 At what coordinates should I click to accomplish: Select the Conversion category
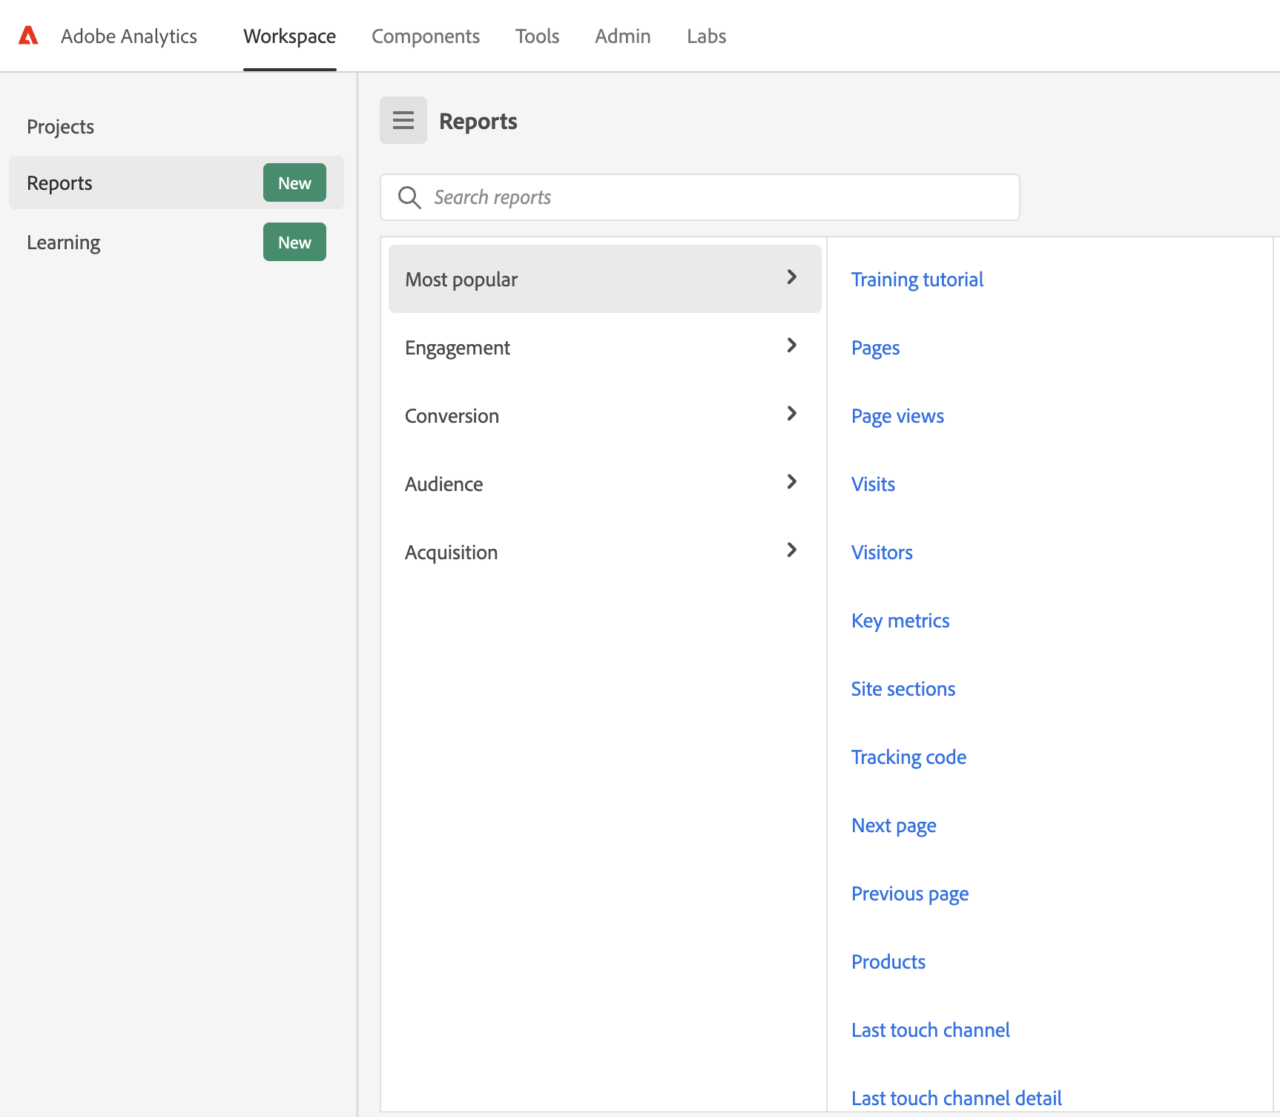point(605,415)
